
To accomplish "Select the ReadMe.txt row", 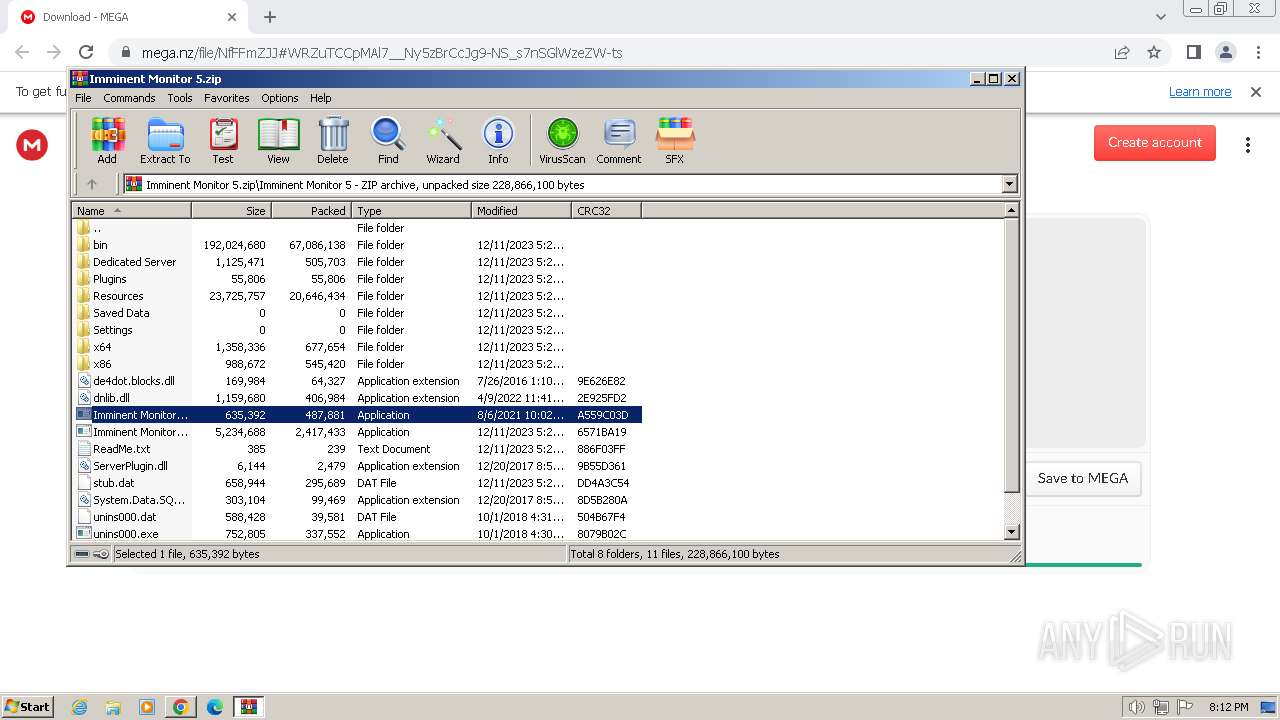I will coord(358,449).
